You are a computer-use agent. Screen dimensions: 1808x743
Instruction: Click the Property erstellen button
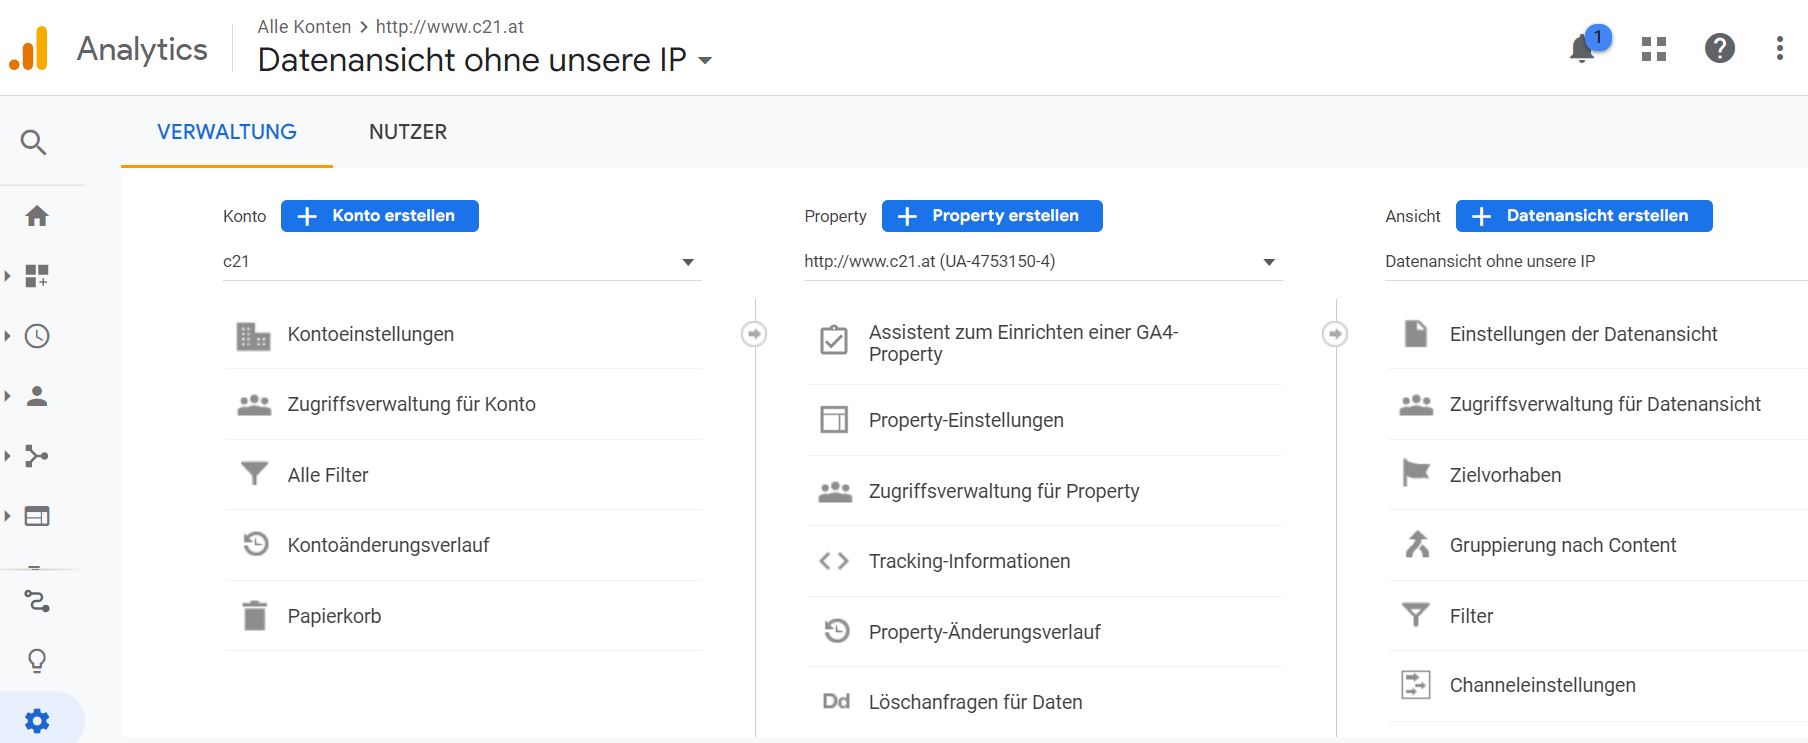click(992, 216)
